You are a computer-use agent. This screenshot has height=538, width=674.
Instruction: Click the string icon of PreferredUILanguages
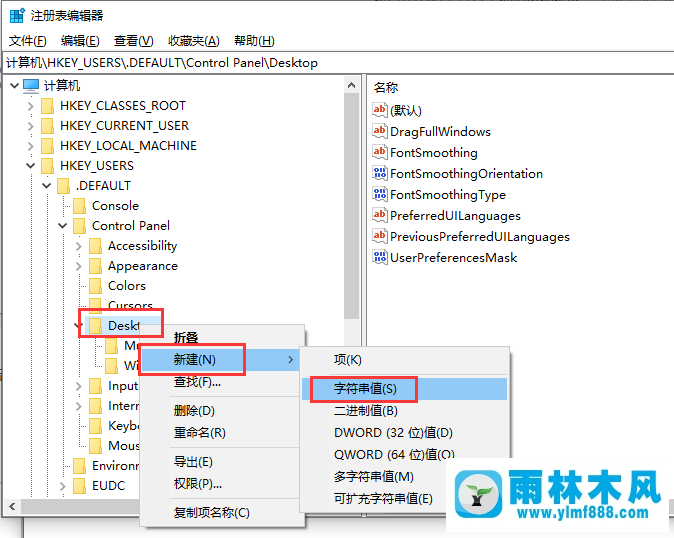click(x=380, y=215)
